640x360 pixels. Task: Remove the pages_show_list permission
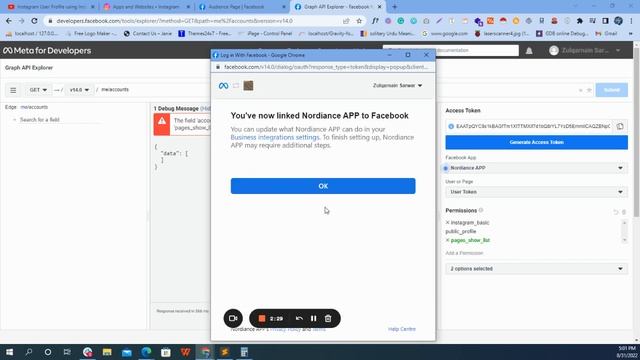[x=447, y=240]
